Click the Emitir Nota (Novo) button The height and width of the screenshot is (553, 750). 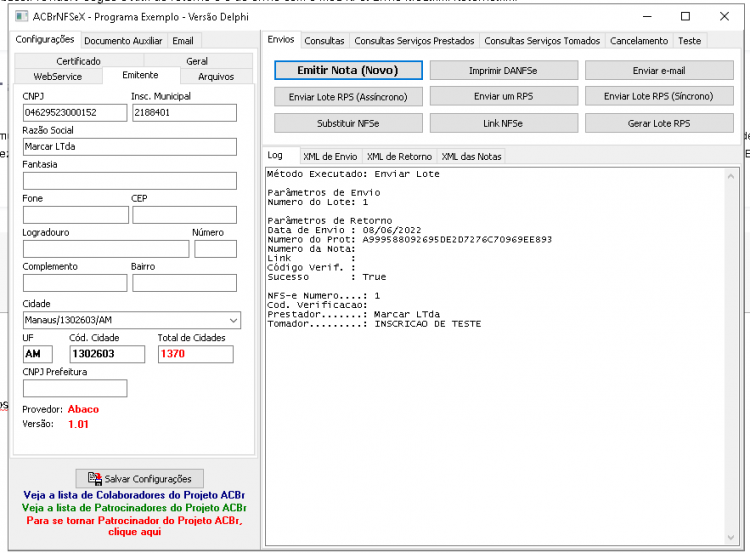[348, 70]
